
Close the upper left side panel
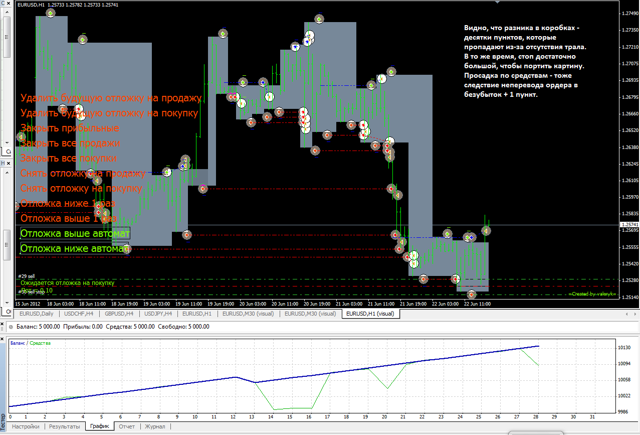point(8,3)
